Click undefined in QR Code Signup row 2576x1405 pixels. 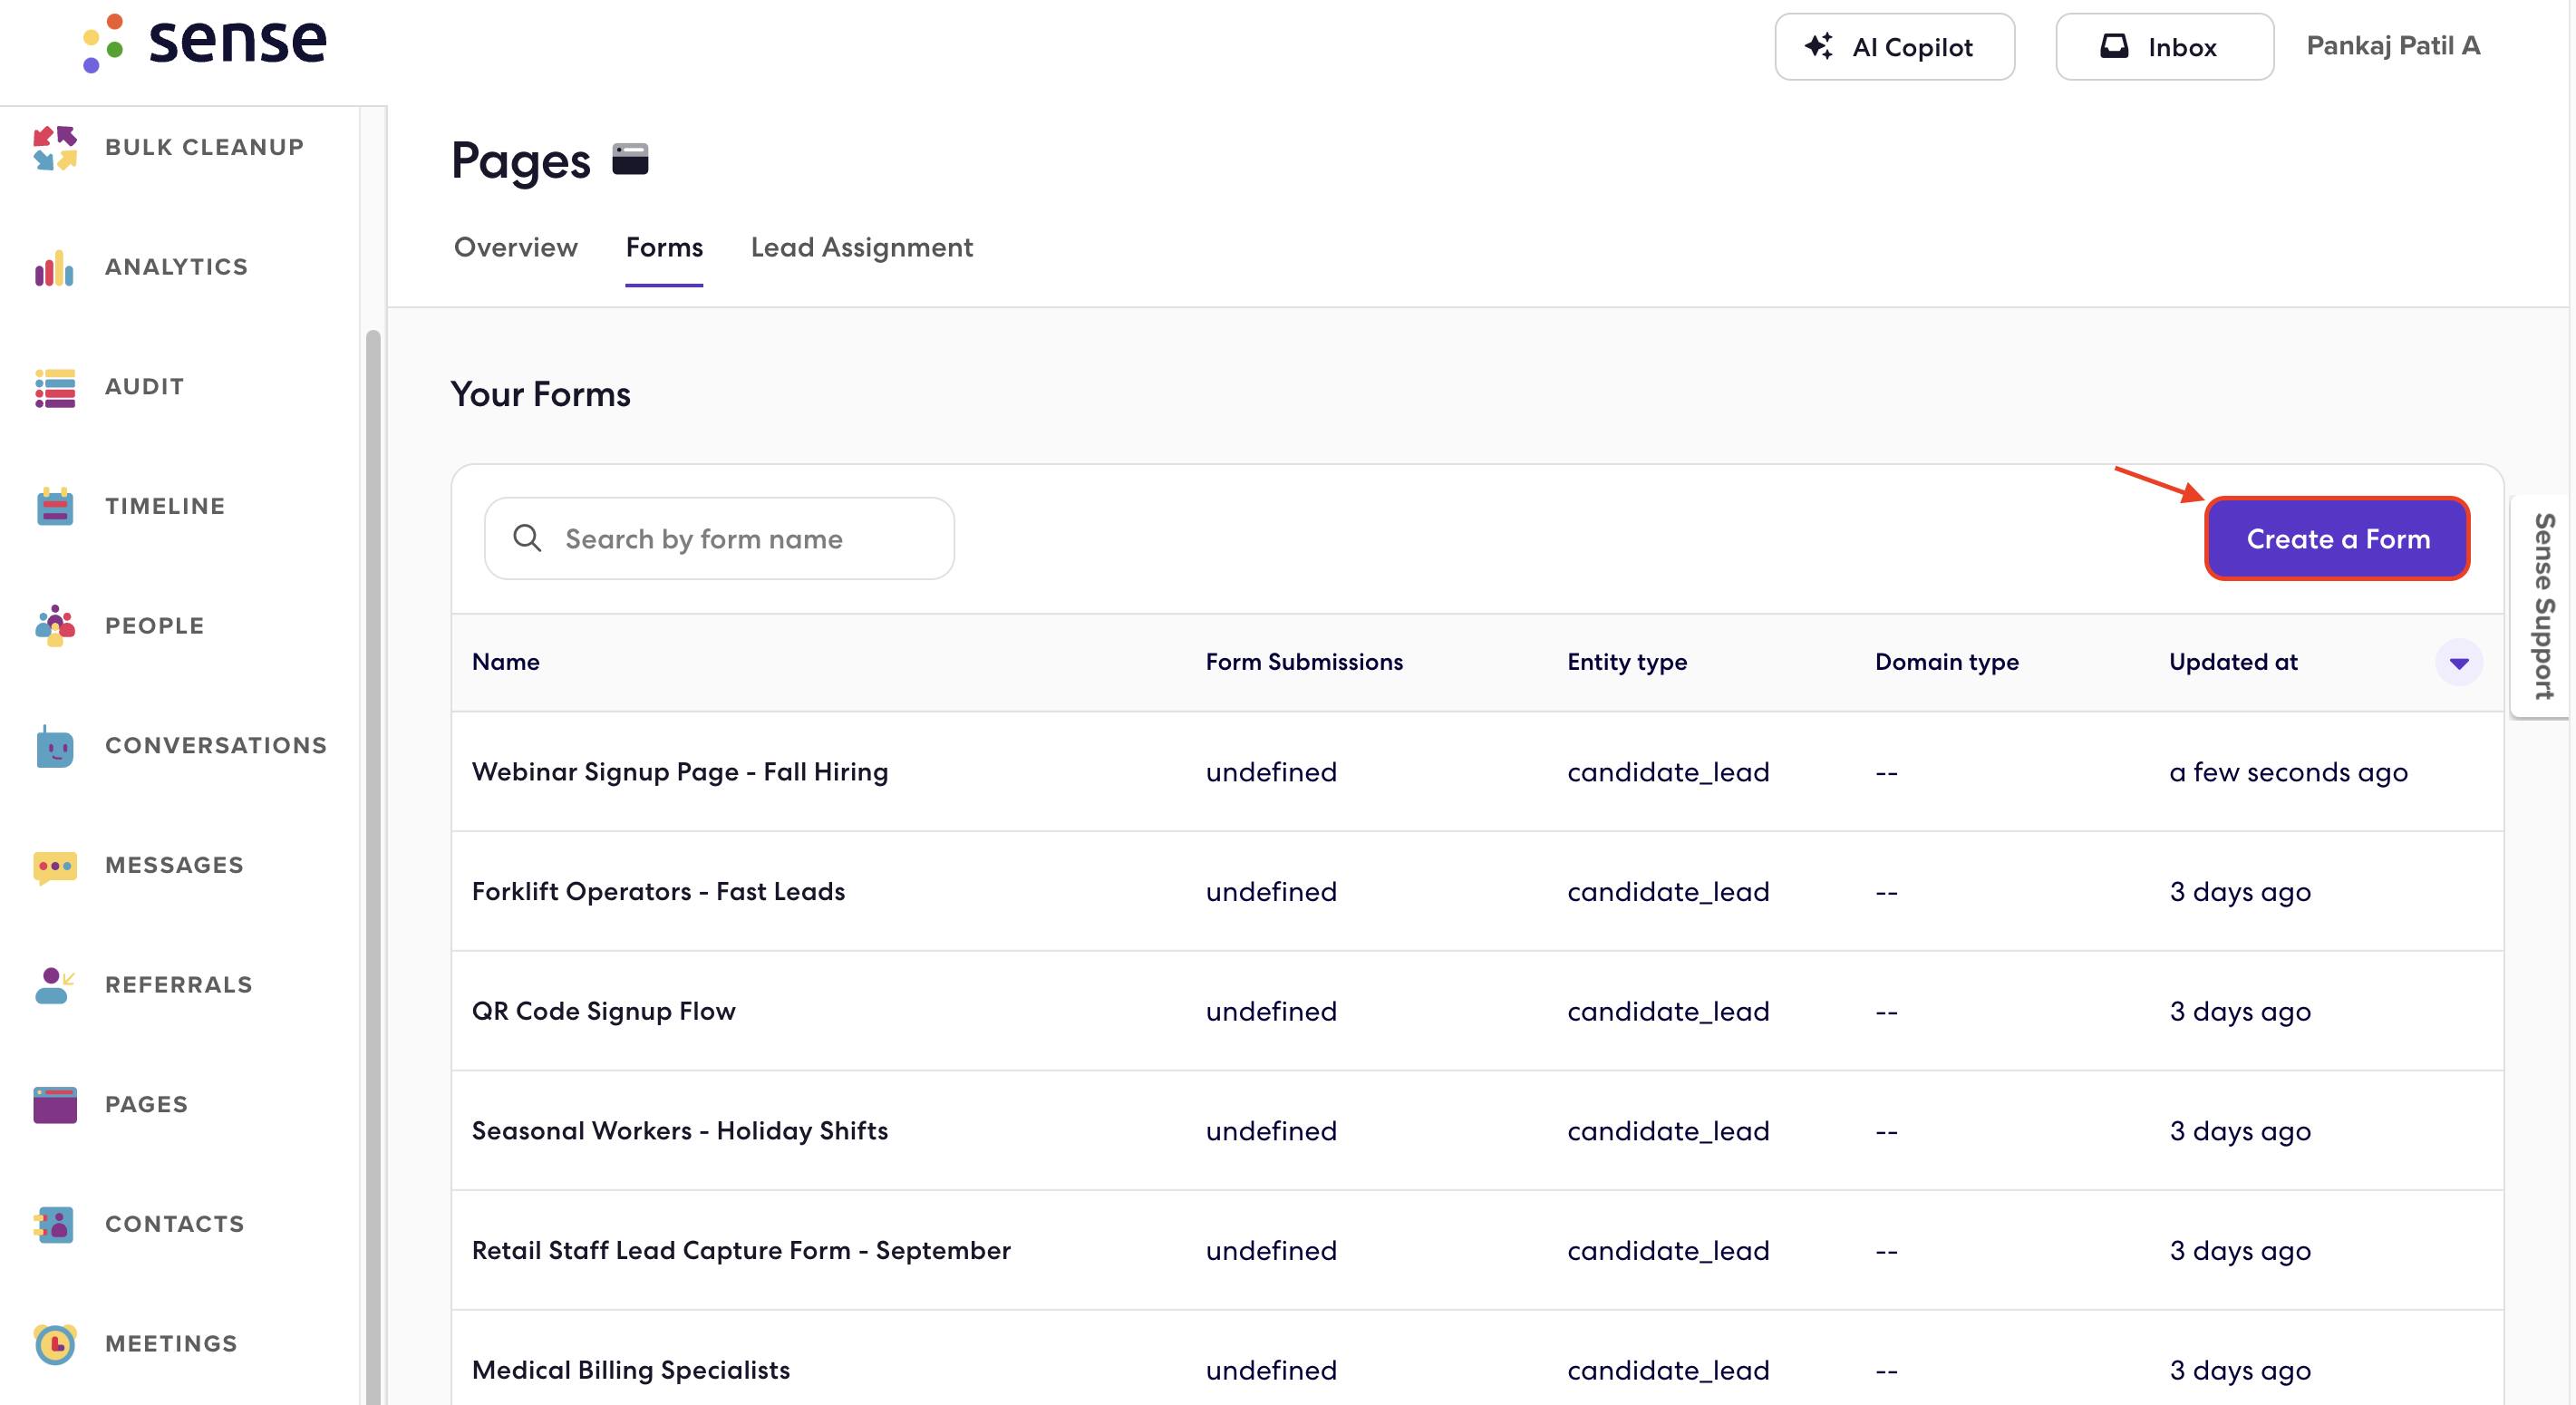[x=1271, y=1011]
